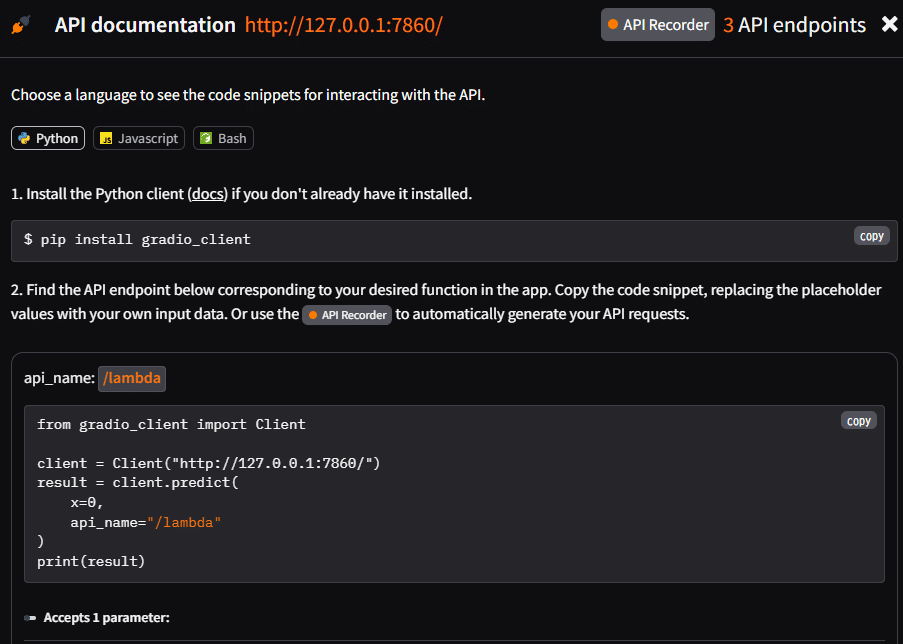
Task: Click the pip install gradio_client code box
Action: pyautogui.click(x=454, y=241)
